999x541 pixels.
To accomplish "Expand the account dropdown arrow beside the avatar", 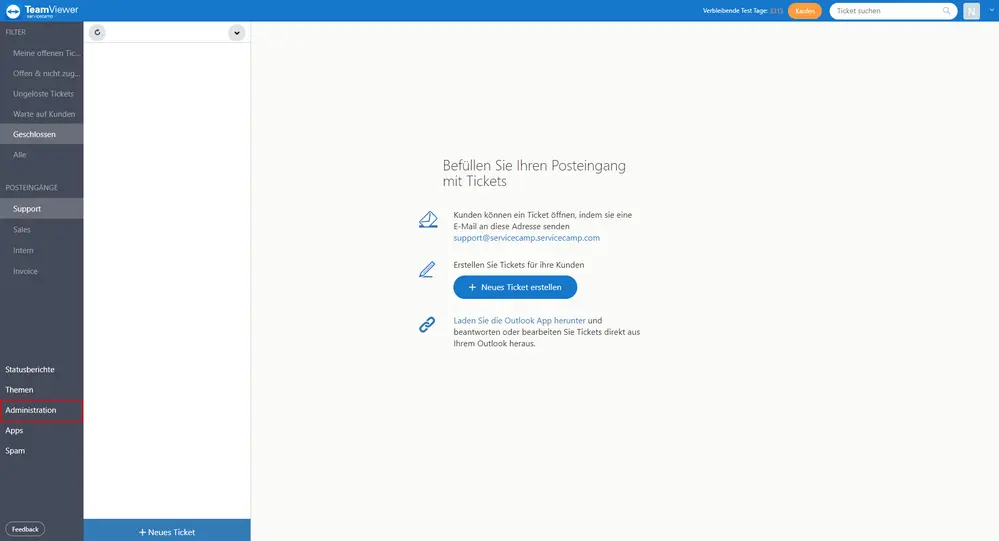I will [991, 11].
